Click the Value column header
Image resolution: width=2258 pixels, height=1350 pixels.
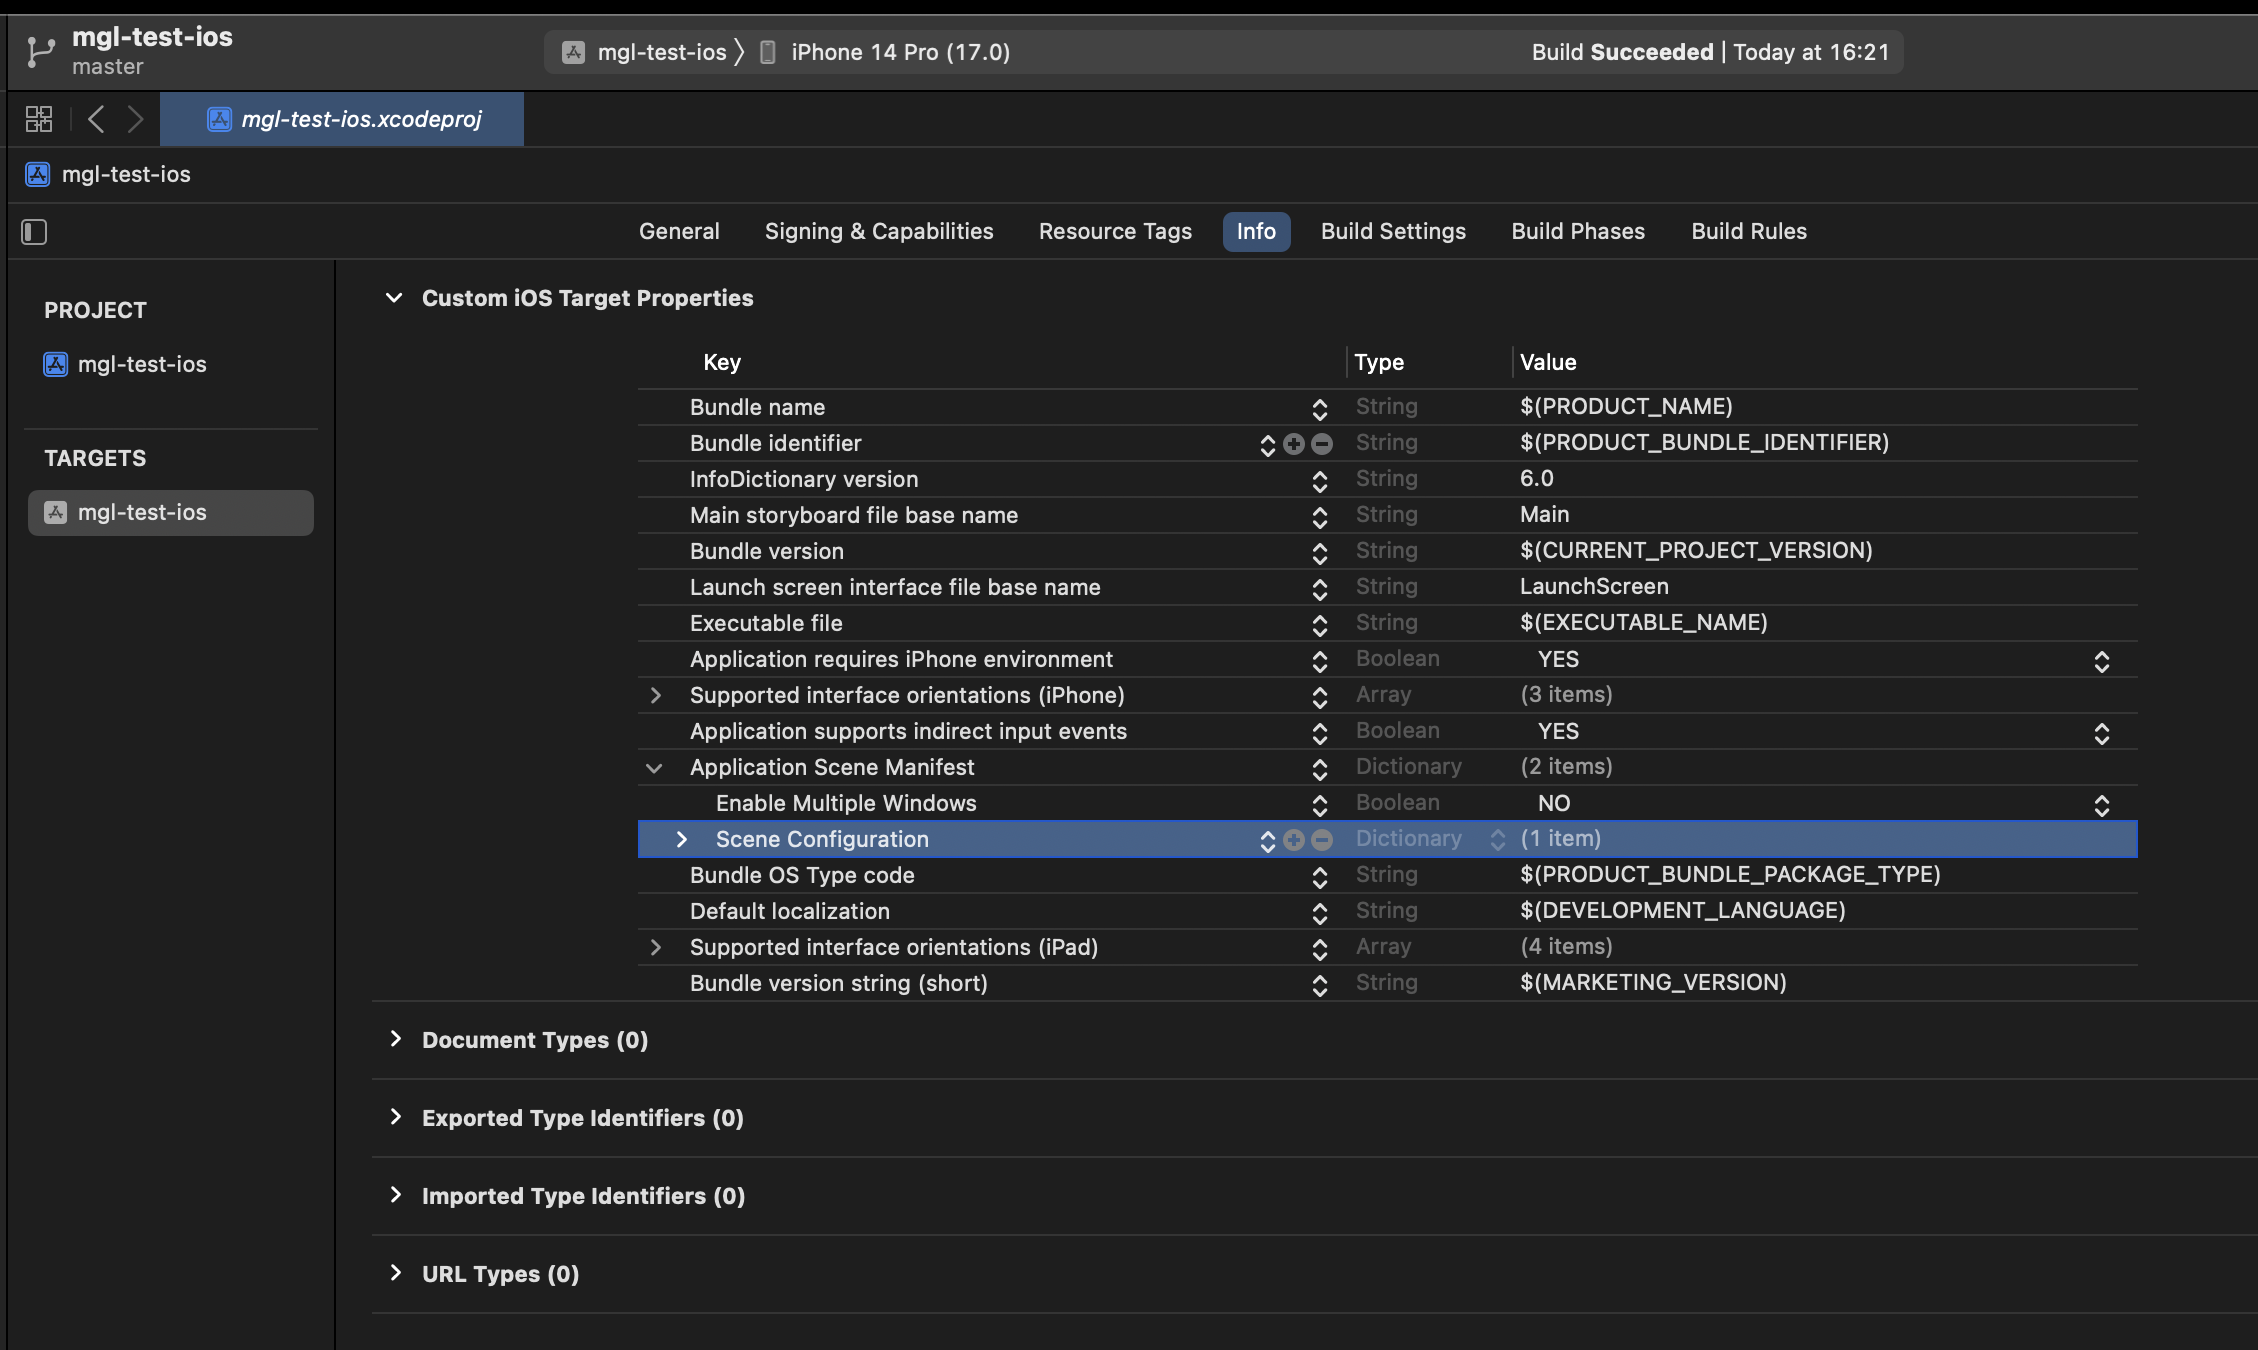[x=1548, y=362]
